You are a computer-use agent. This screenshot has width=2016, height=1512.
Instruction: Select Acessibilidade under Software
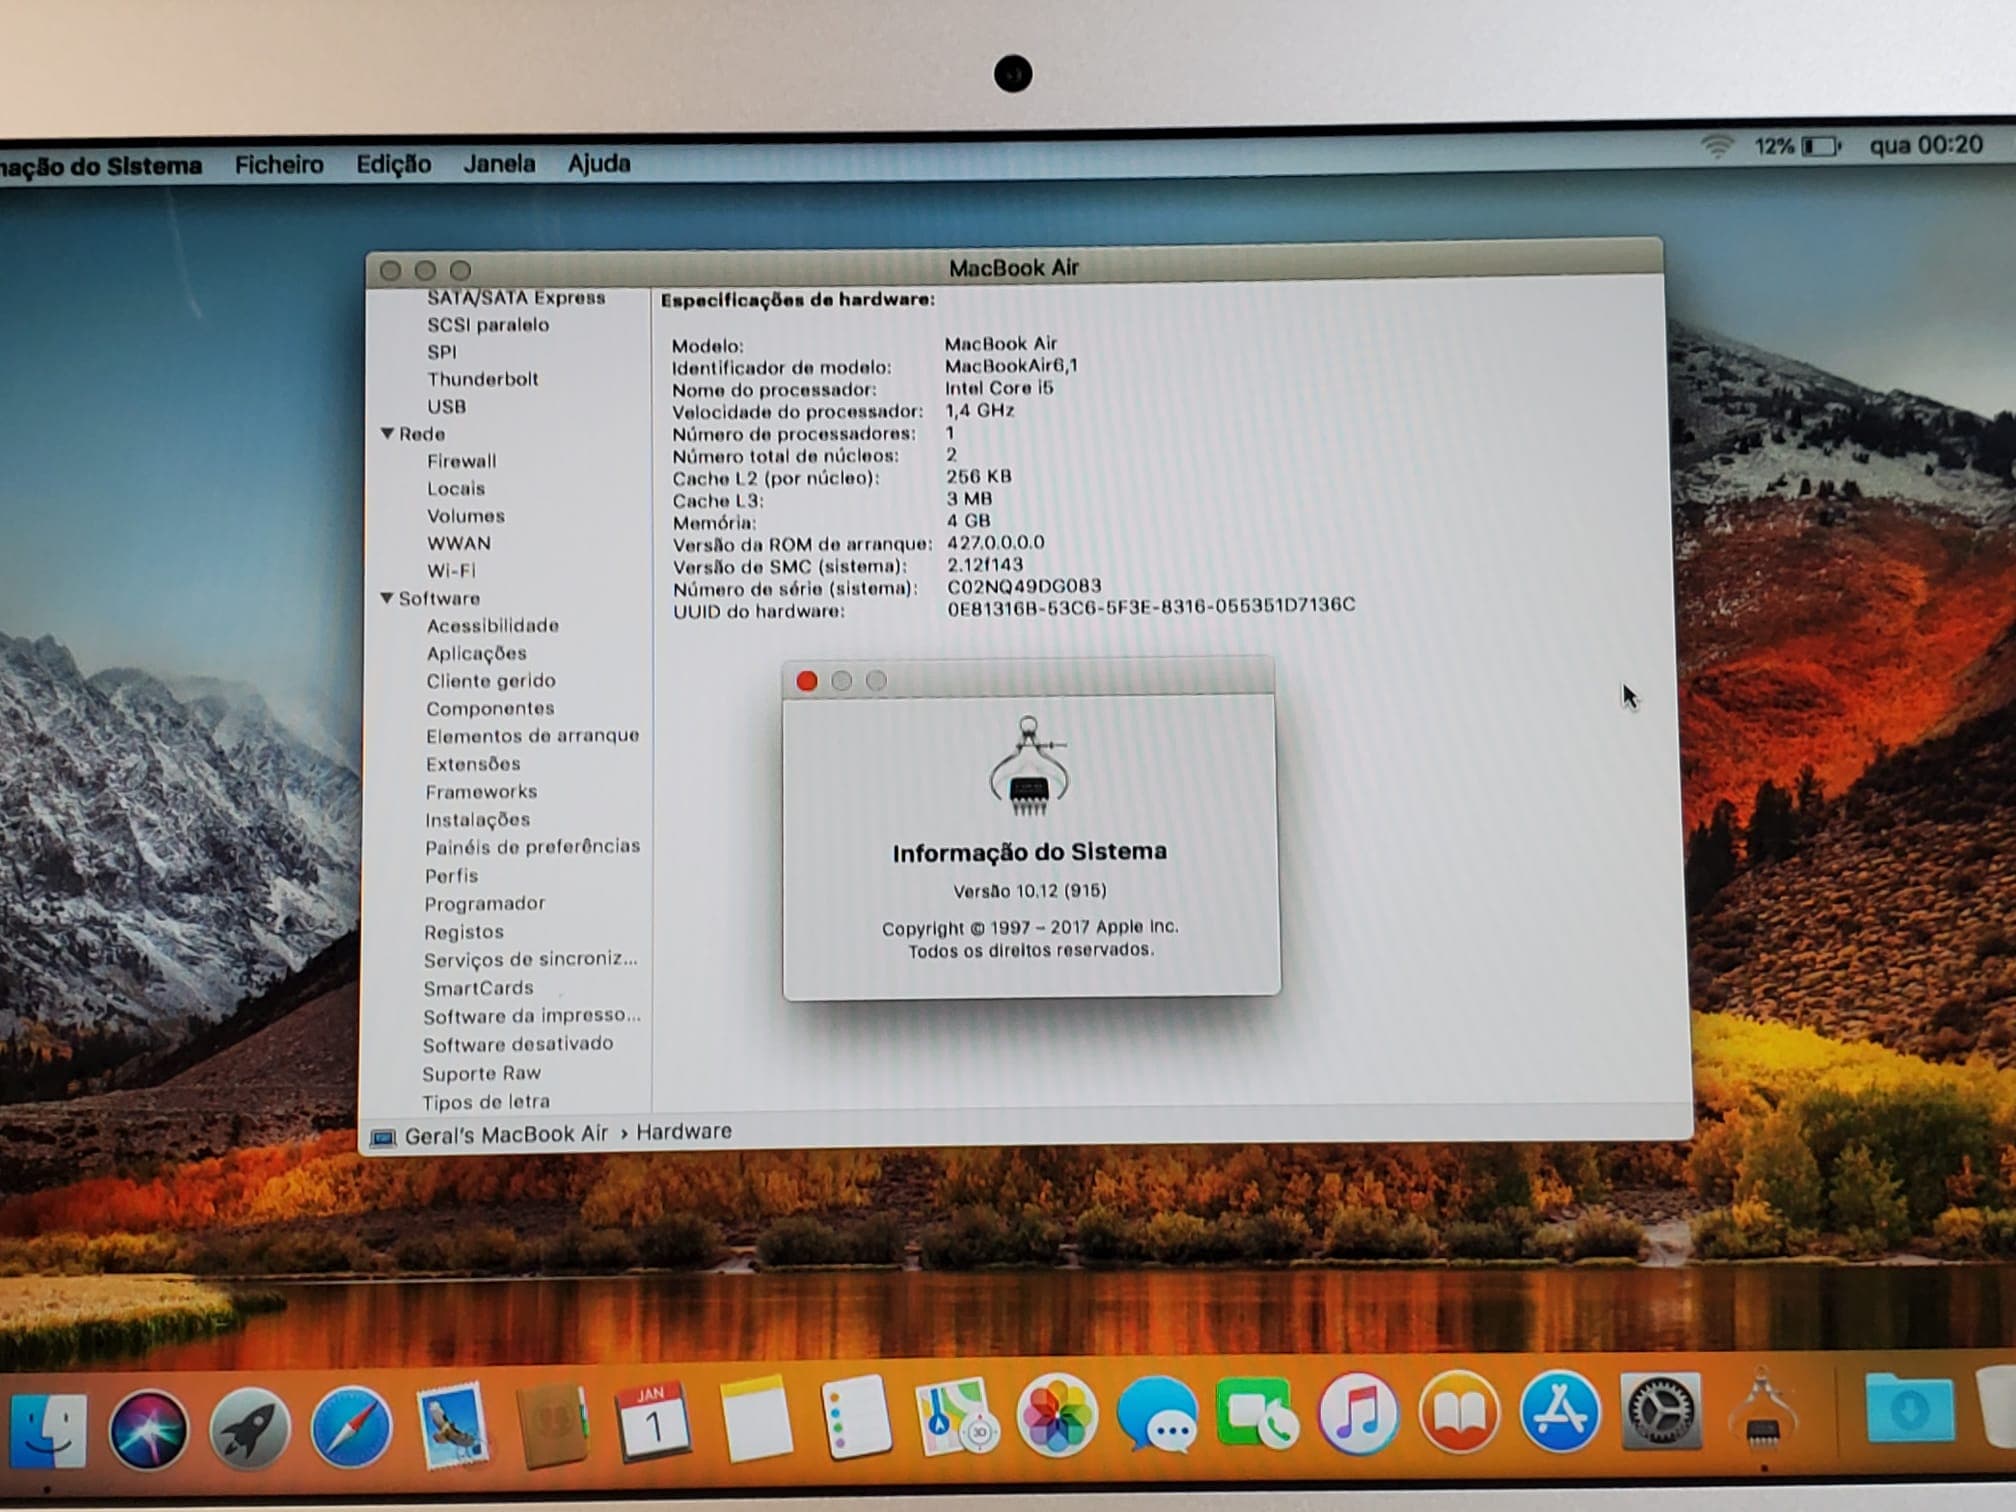(493, 626)
